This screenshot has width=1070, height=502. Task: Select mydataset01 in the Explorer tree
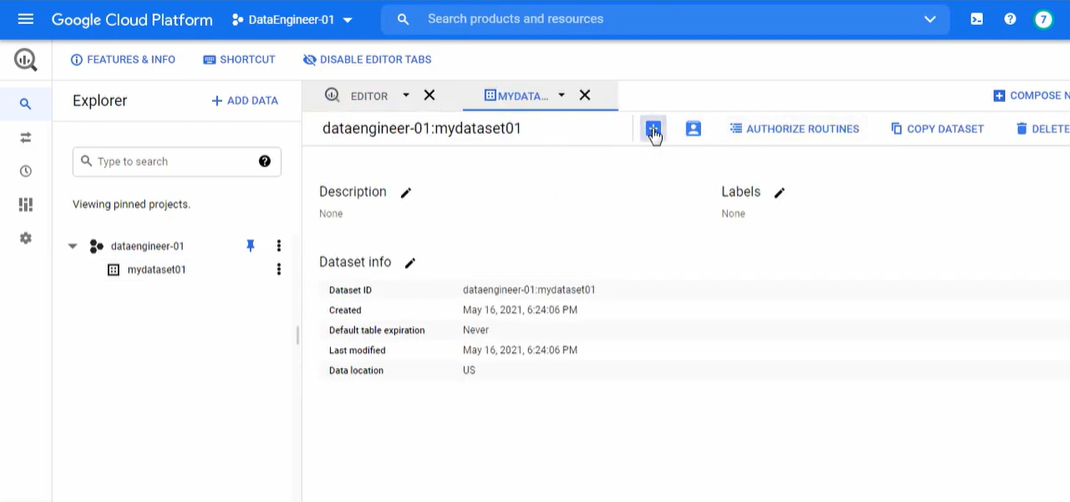(156, 270)
